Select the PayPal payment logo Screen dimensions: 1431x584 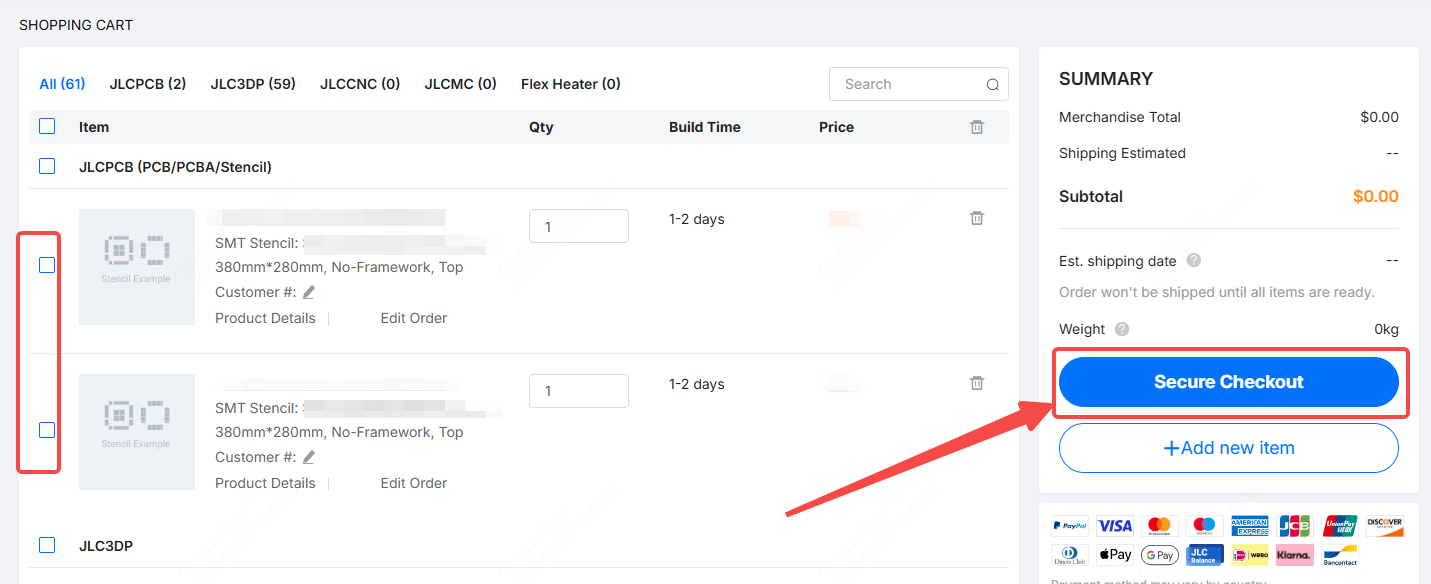click(1070, 526)
